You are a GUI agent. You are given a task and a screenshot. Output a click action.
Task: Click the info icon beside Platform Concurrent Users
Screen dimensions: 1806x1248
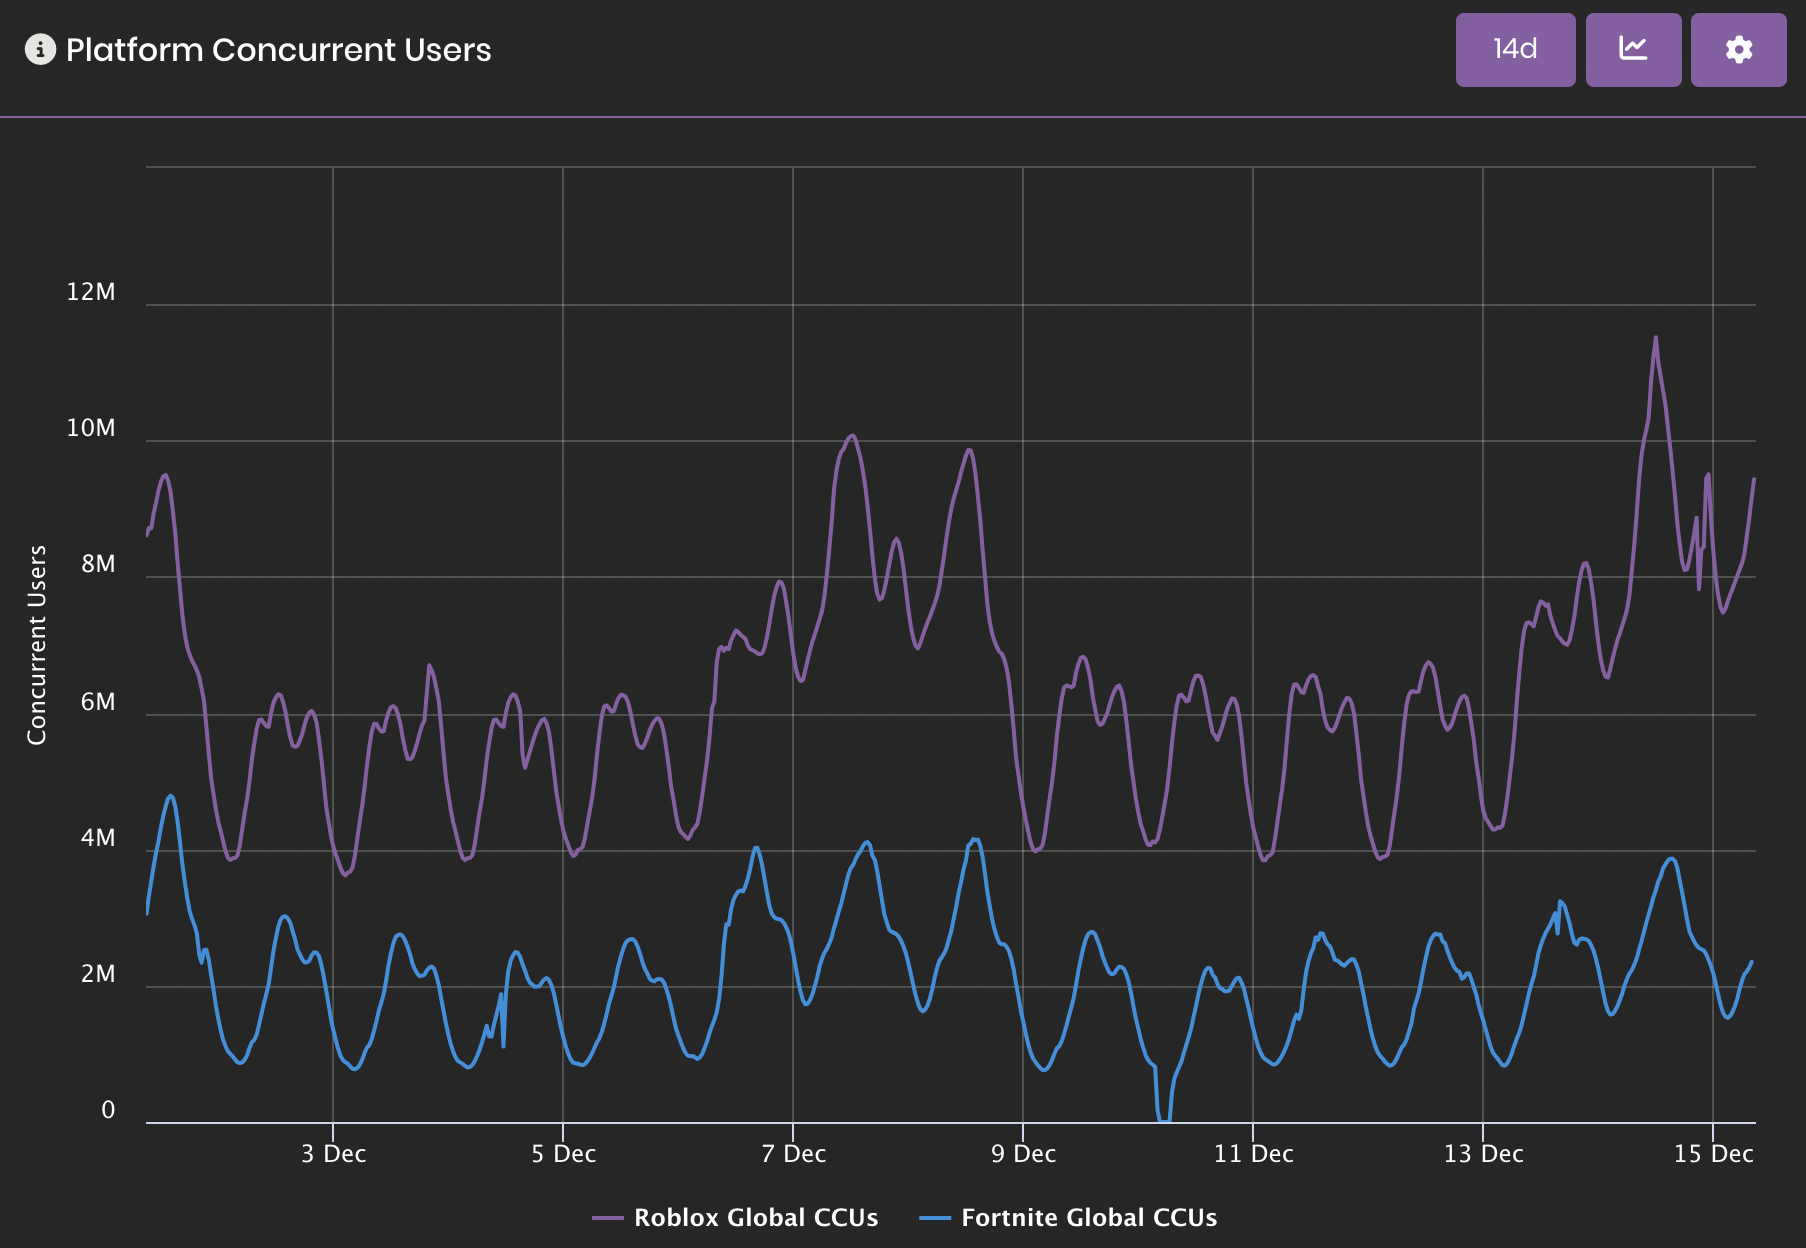click(40, 49)
